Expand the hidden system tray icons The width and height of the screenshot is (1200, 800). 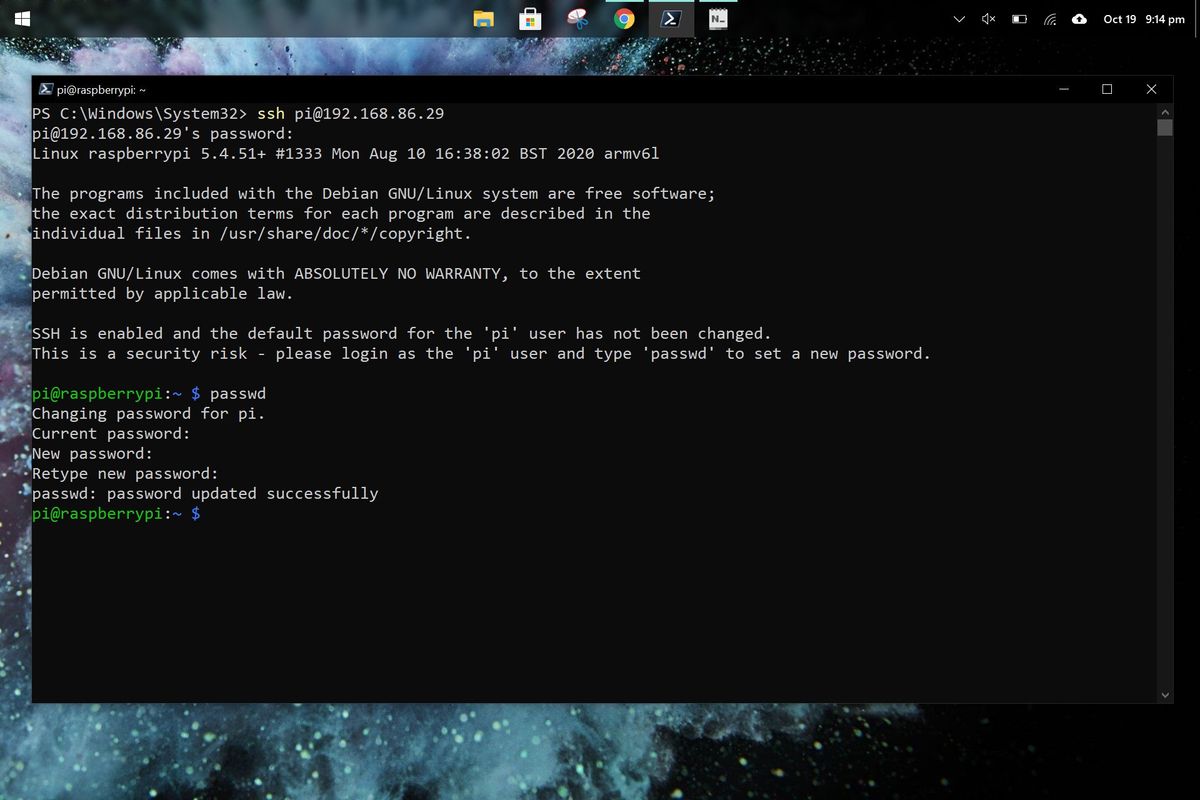[x=958, y=18]
